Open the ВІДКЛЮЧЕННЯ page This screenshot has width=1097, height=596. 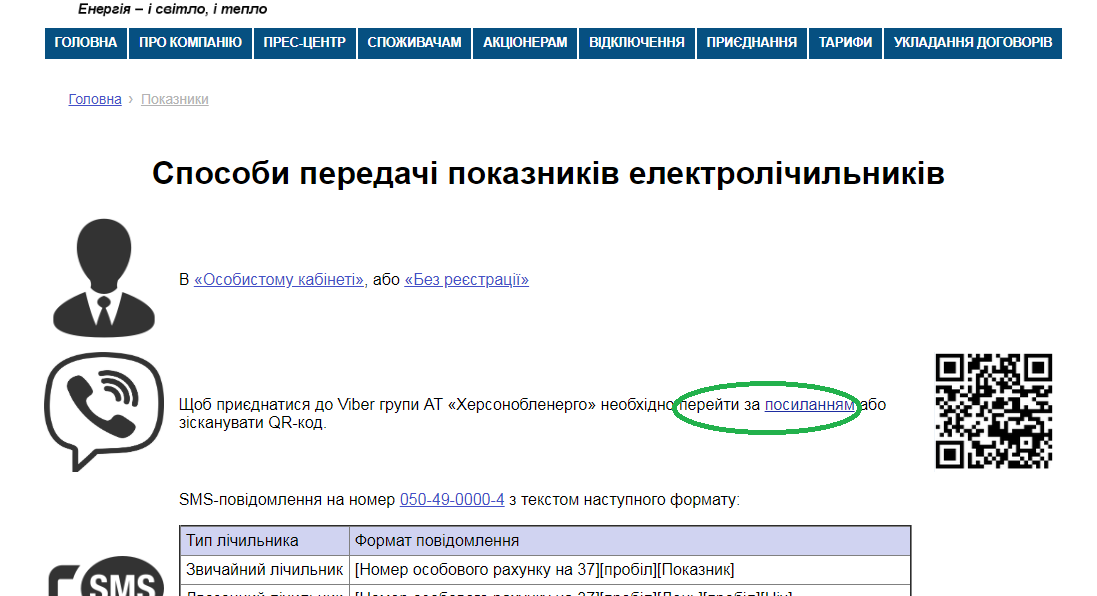click(637, 43)
